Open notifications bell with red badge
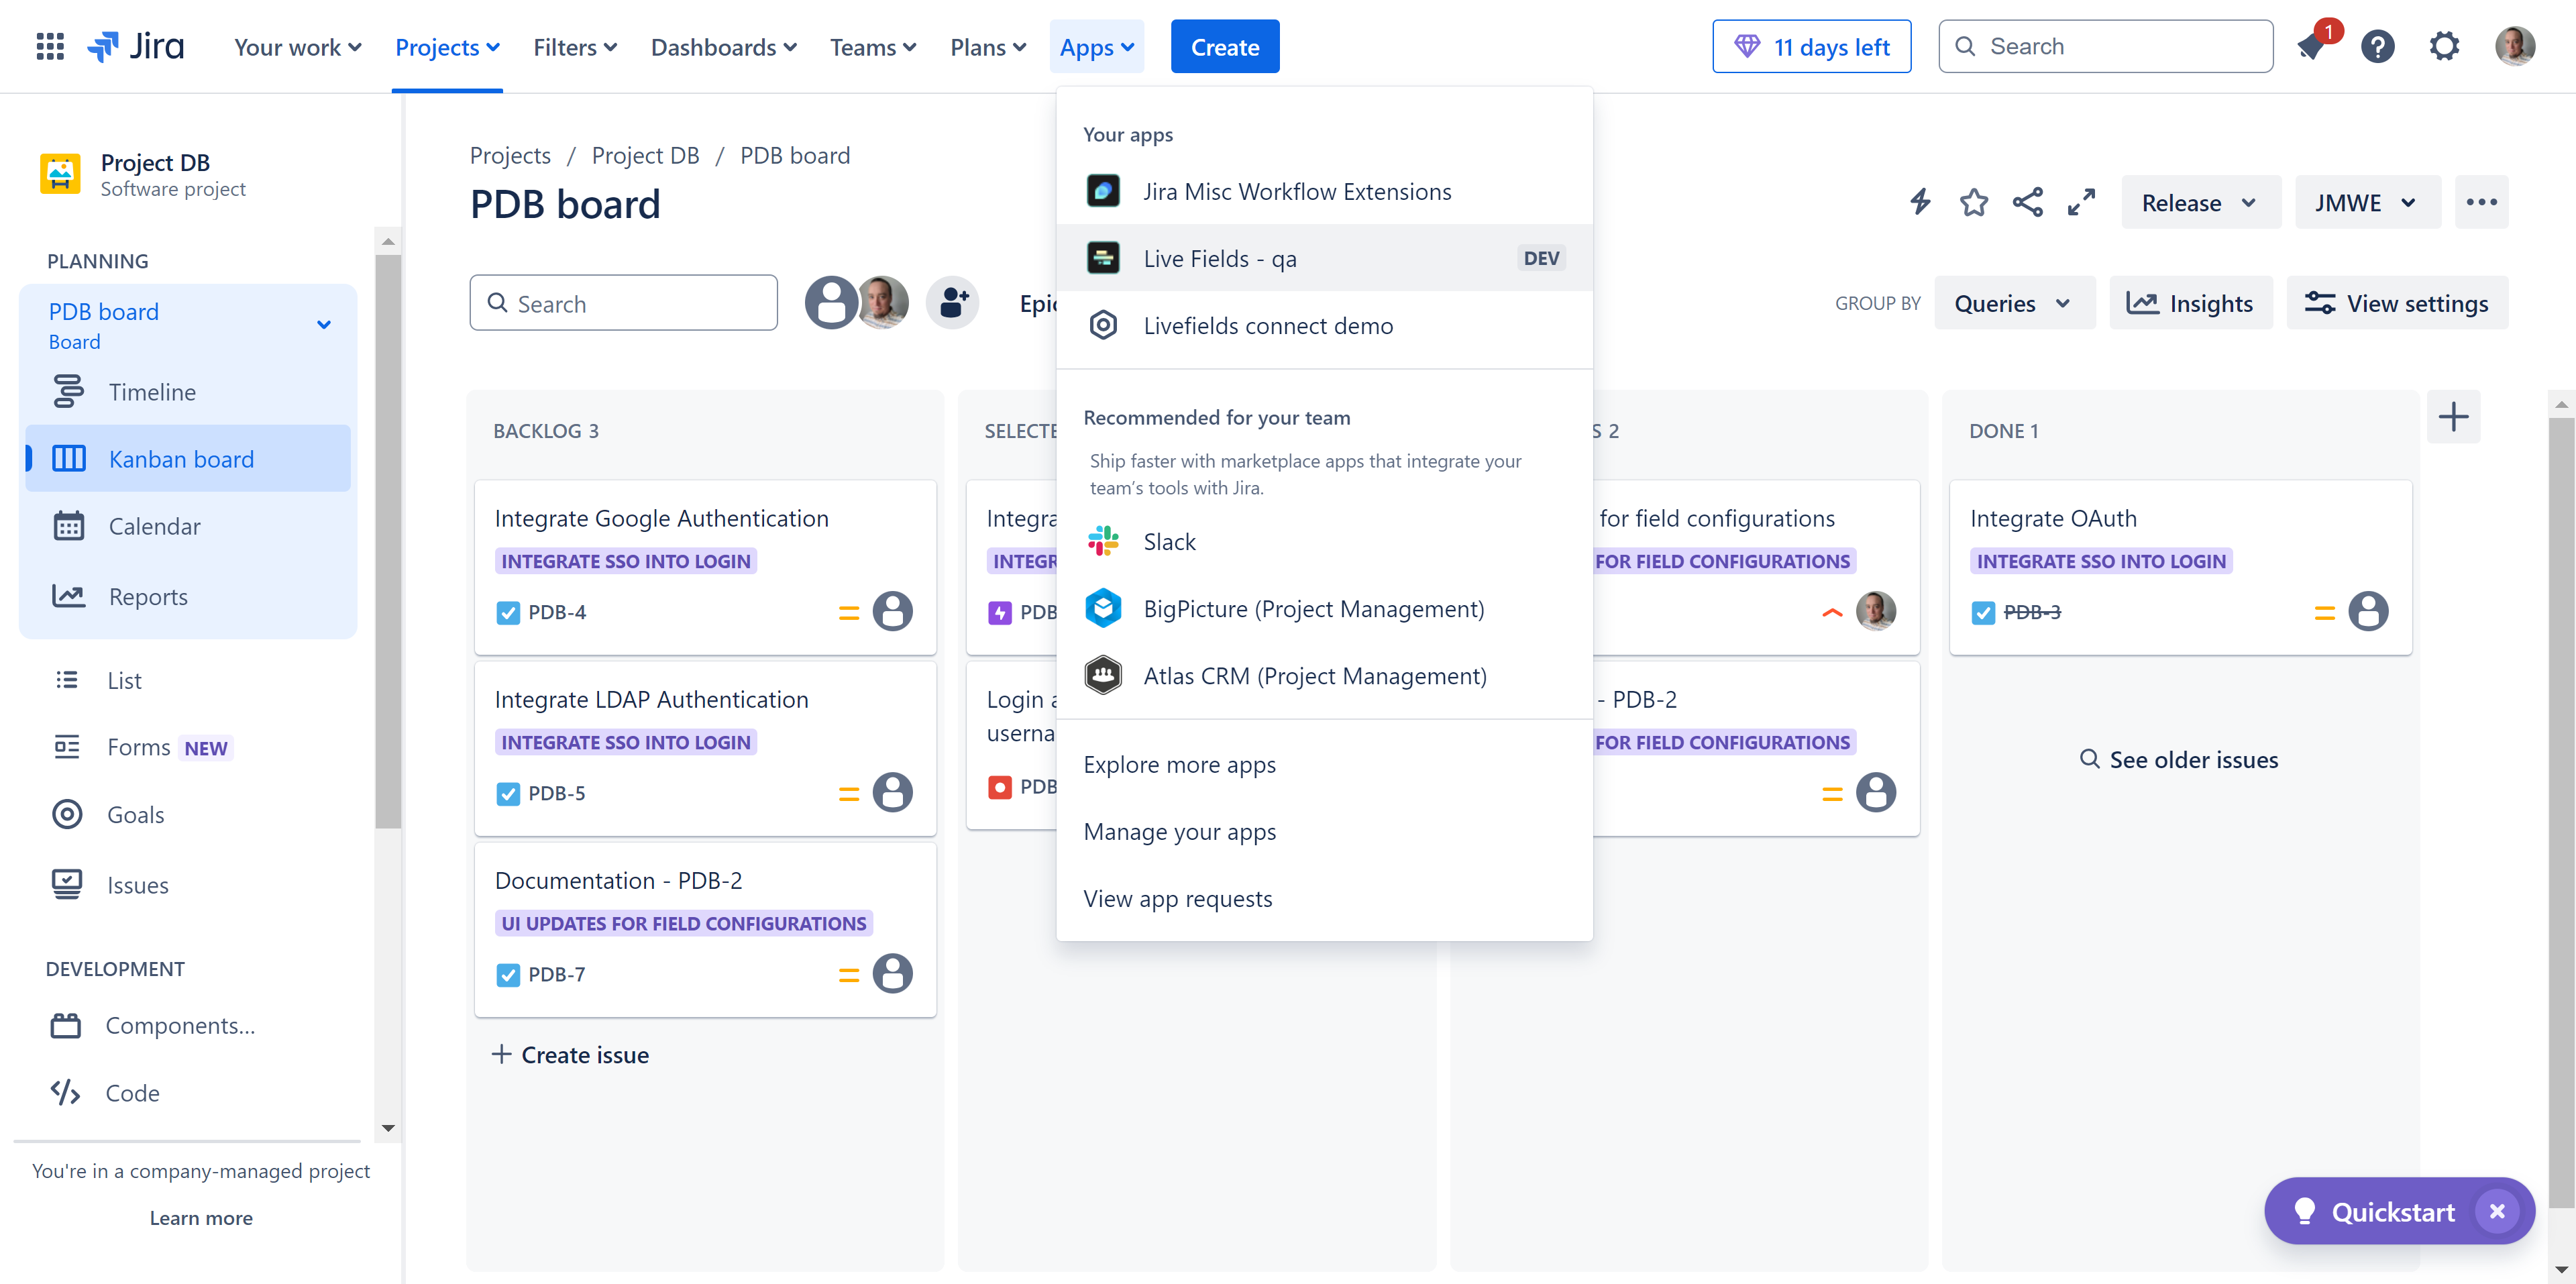2576x1284 pixels. pyautogui.click(x=2311, y=46)
